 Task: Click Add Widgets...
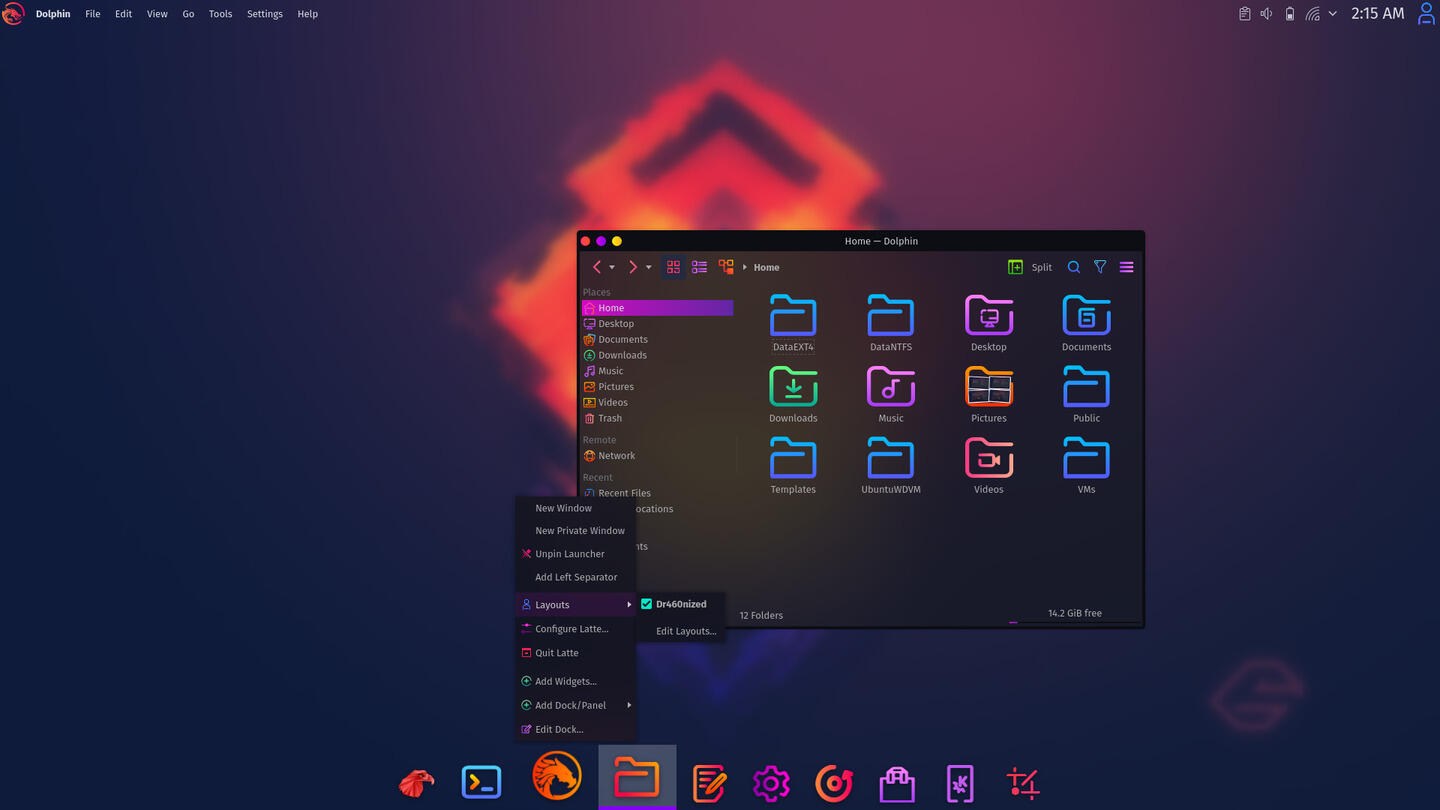(576, 681)
